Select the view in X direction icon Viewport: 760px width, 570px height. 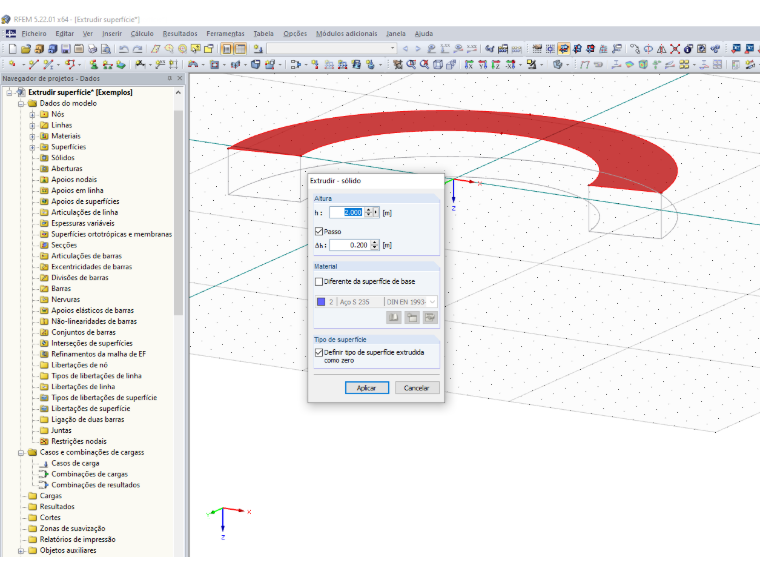pyautogui.click(x=469, y=64)
